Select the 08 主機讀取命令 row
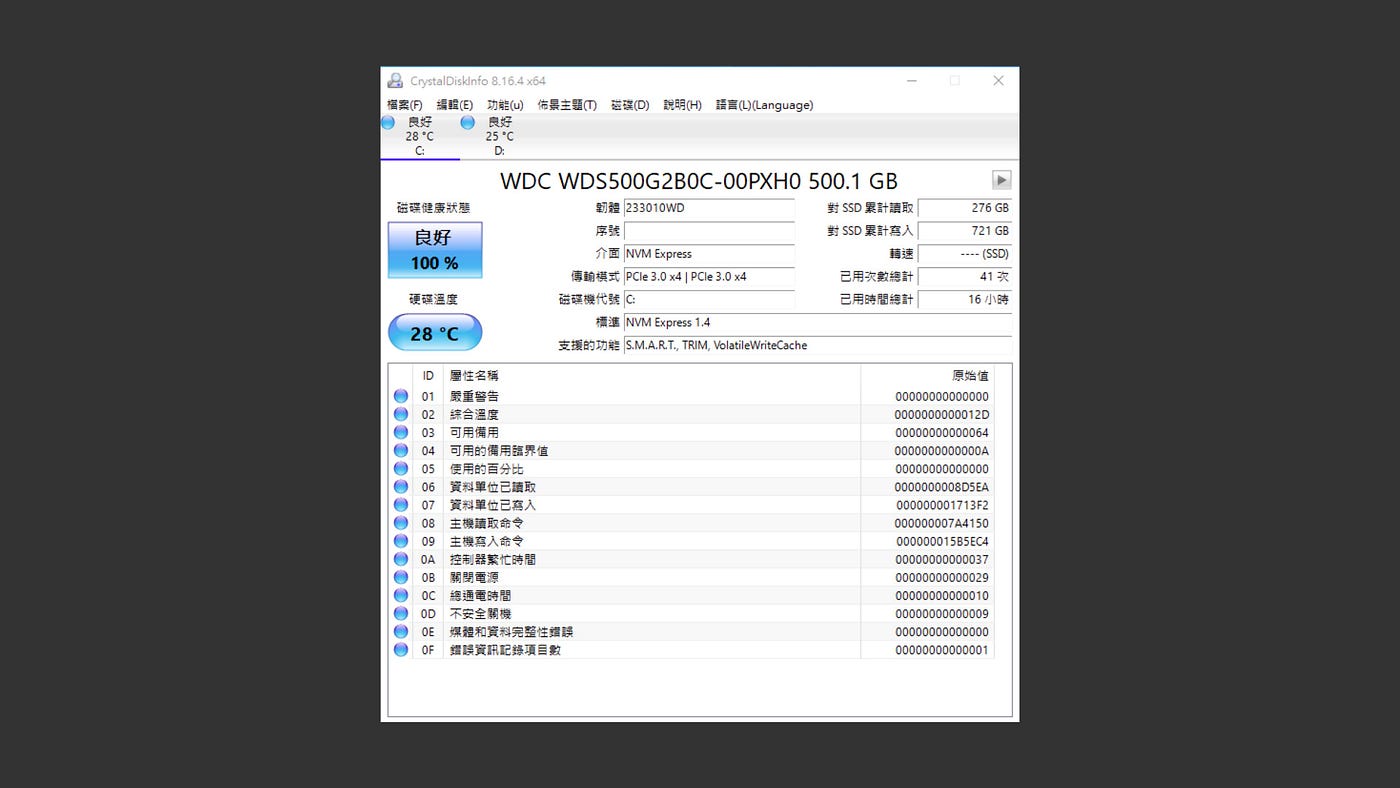1400x788 pixels. [691, 523]
